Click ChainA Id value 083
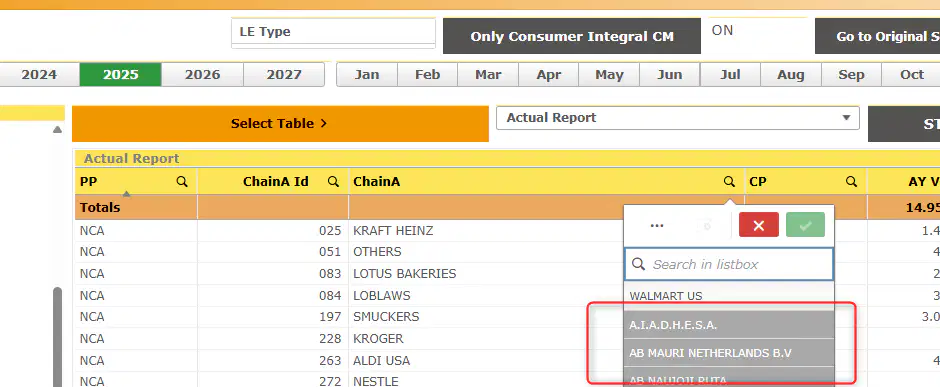Viewport: 940px width, 387px height. [x=330, y=273]
